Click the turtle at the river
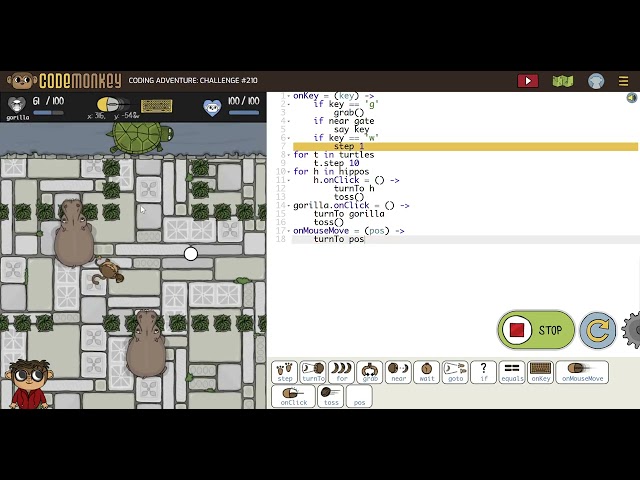The image size is (640, 480). click(x=140, y=138)
